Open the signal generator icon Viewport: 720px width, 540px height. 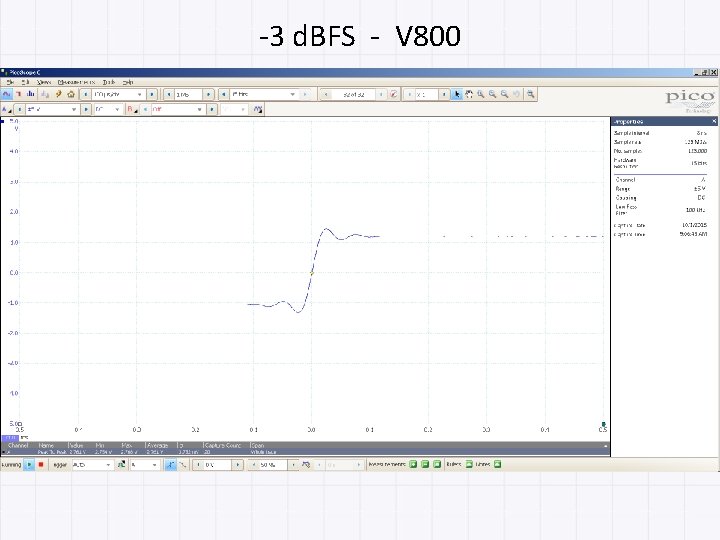45,94
